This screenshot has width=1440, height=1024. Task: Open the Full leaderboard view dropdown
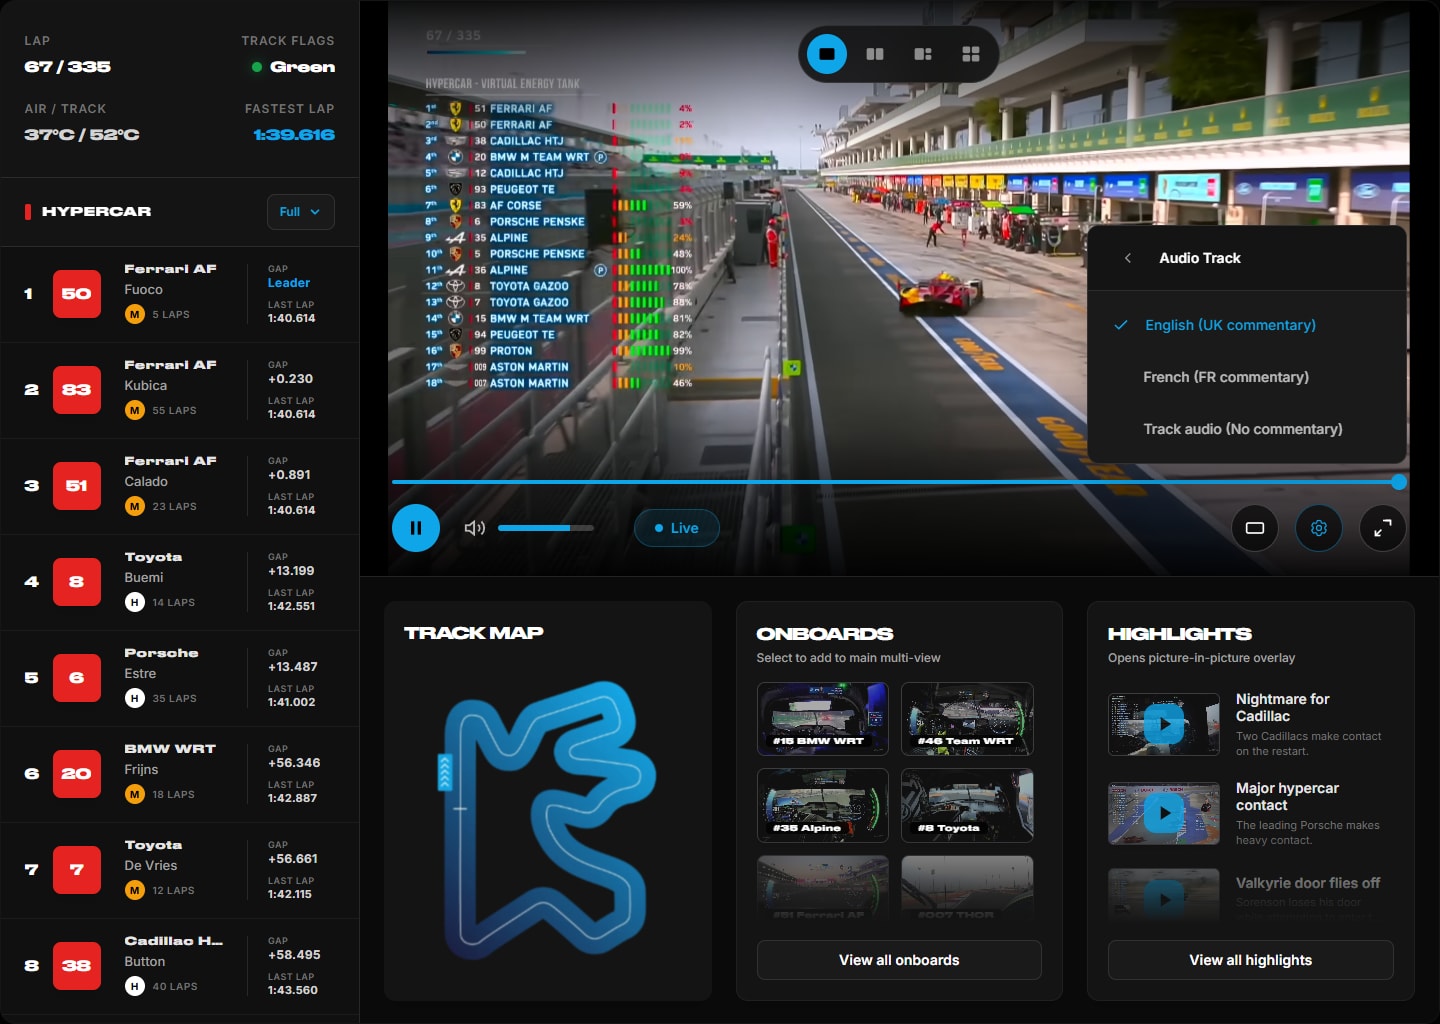pos(300,212)
